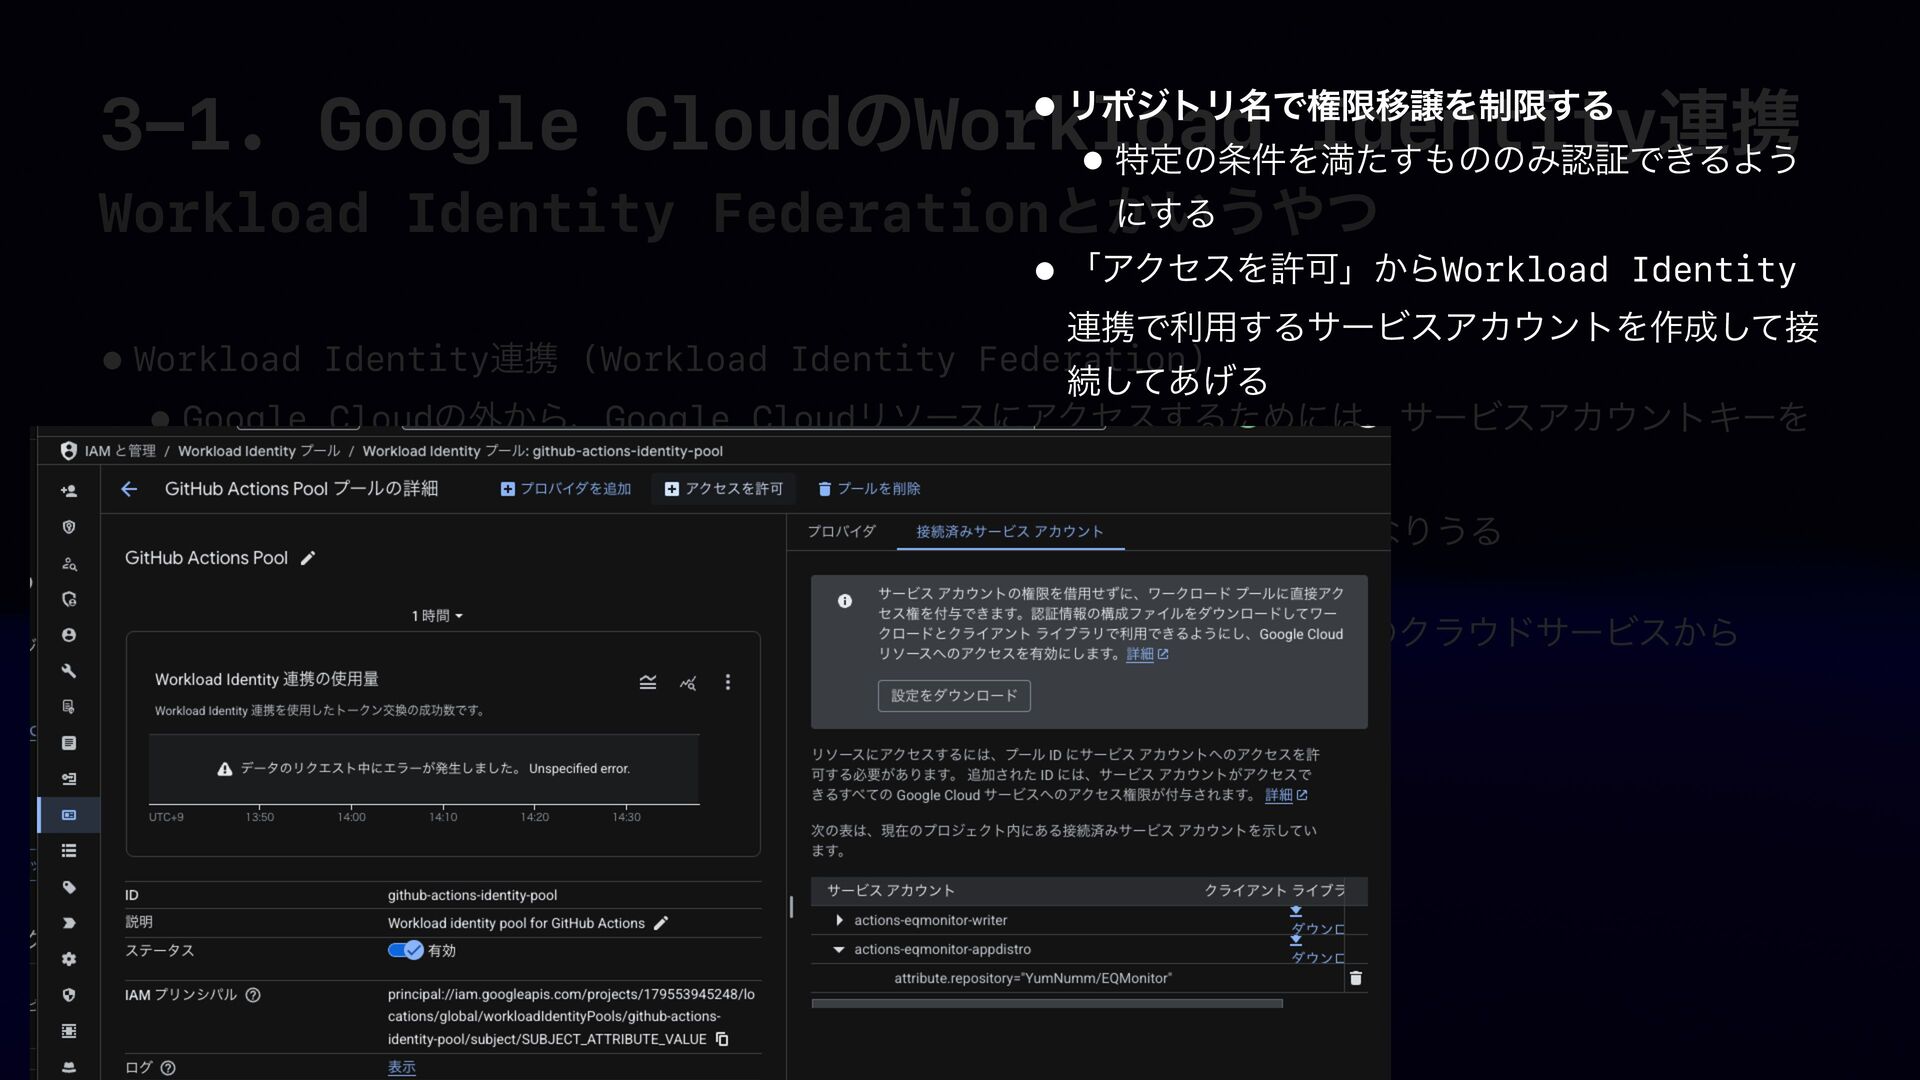Delete the attribute.repository binding with the trash icon
Screen dimensions: 1920x1080
pyautogui.click(x=1355, y=978)
